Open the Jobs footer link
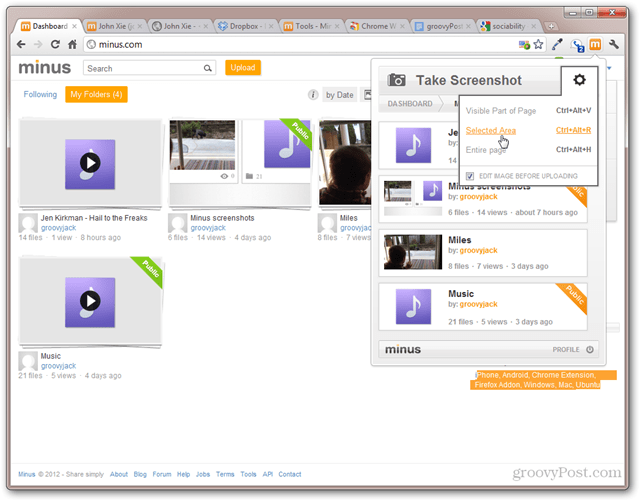 [x=203, y=474]
